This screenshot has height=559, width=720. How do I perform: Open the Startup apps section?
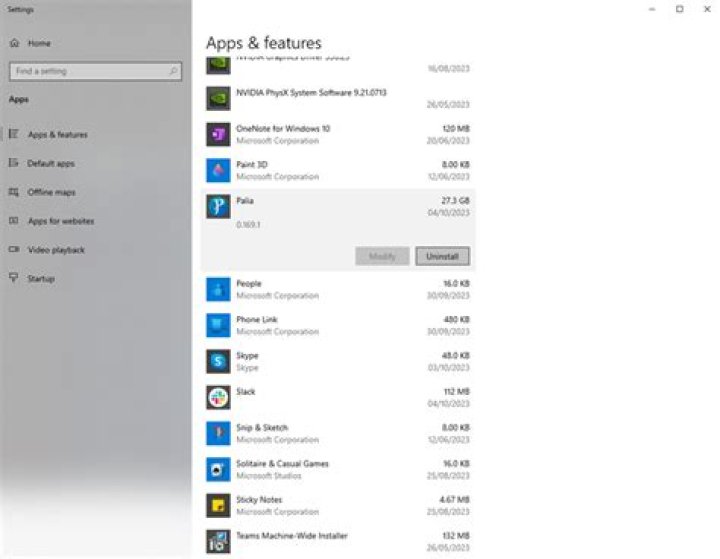41,279
